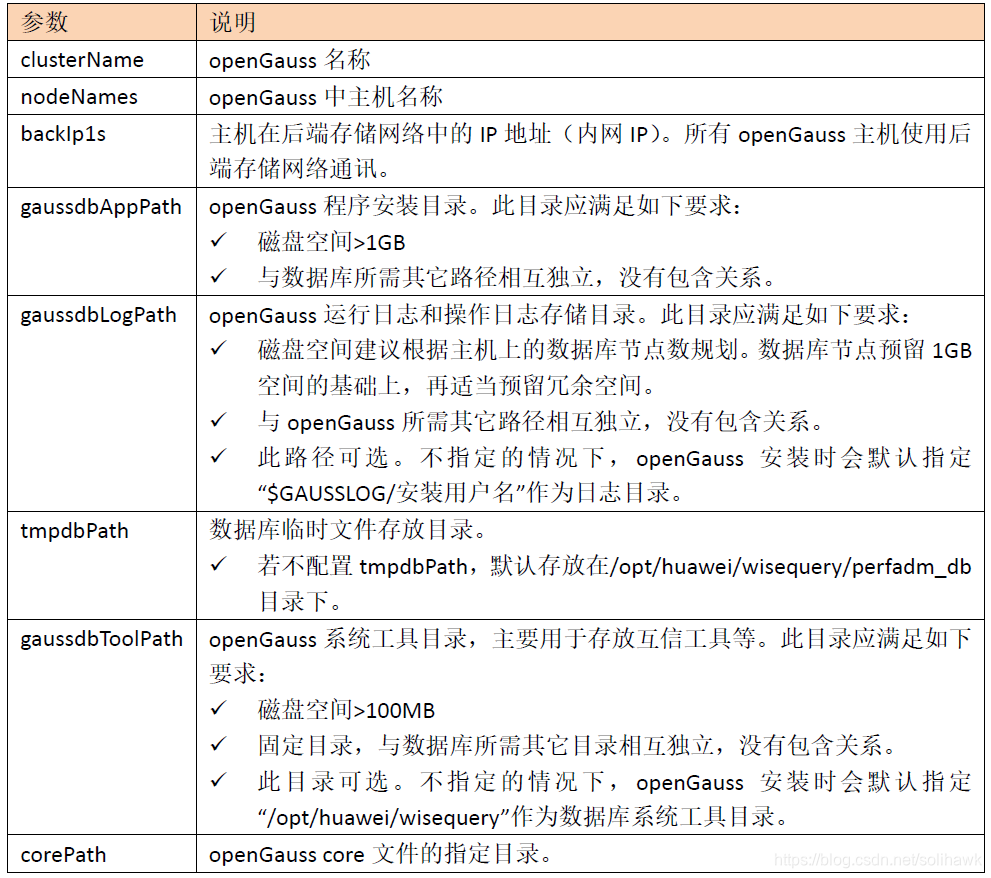Click the line '空间的基础上，再适当预留冗余空间。'
Screen dimensions: 991x878
[458, 386]
